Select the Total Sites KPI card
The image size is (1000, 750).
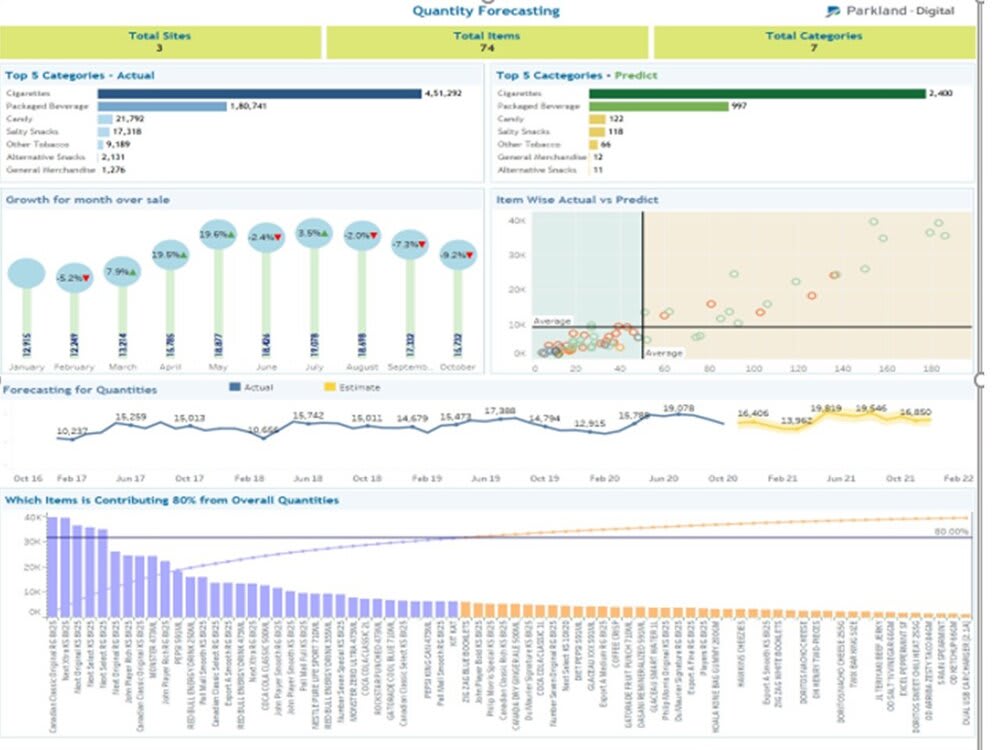pyautogui.click(x=161, y=40)
